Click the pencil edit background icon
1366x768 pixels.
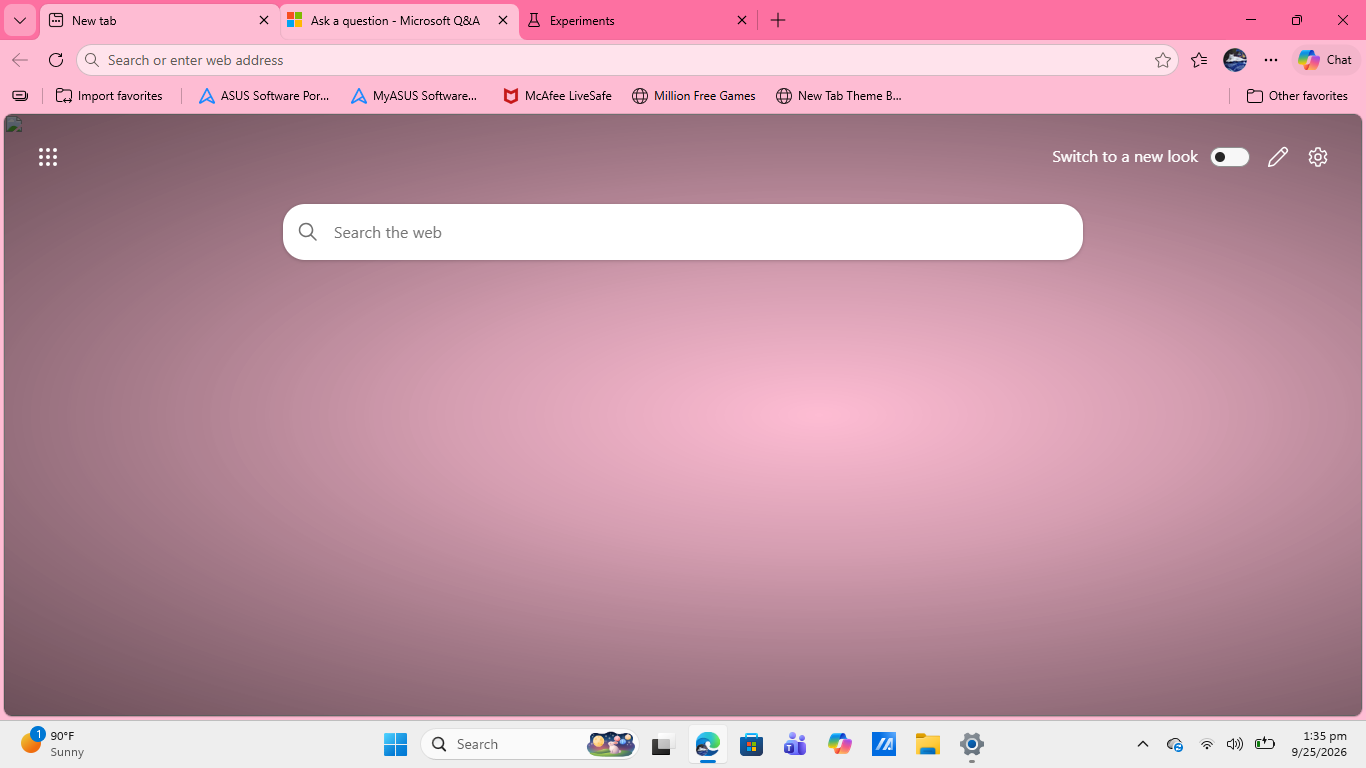click(x=1278, y=157)
